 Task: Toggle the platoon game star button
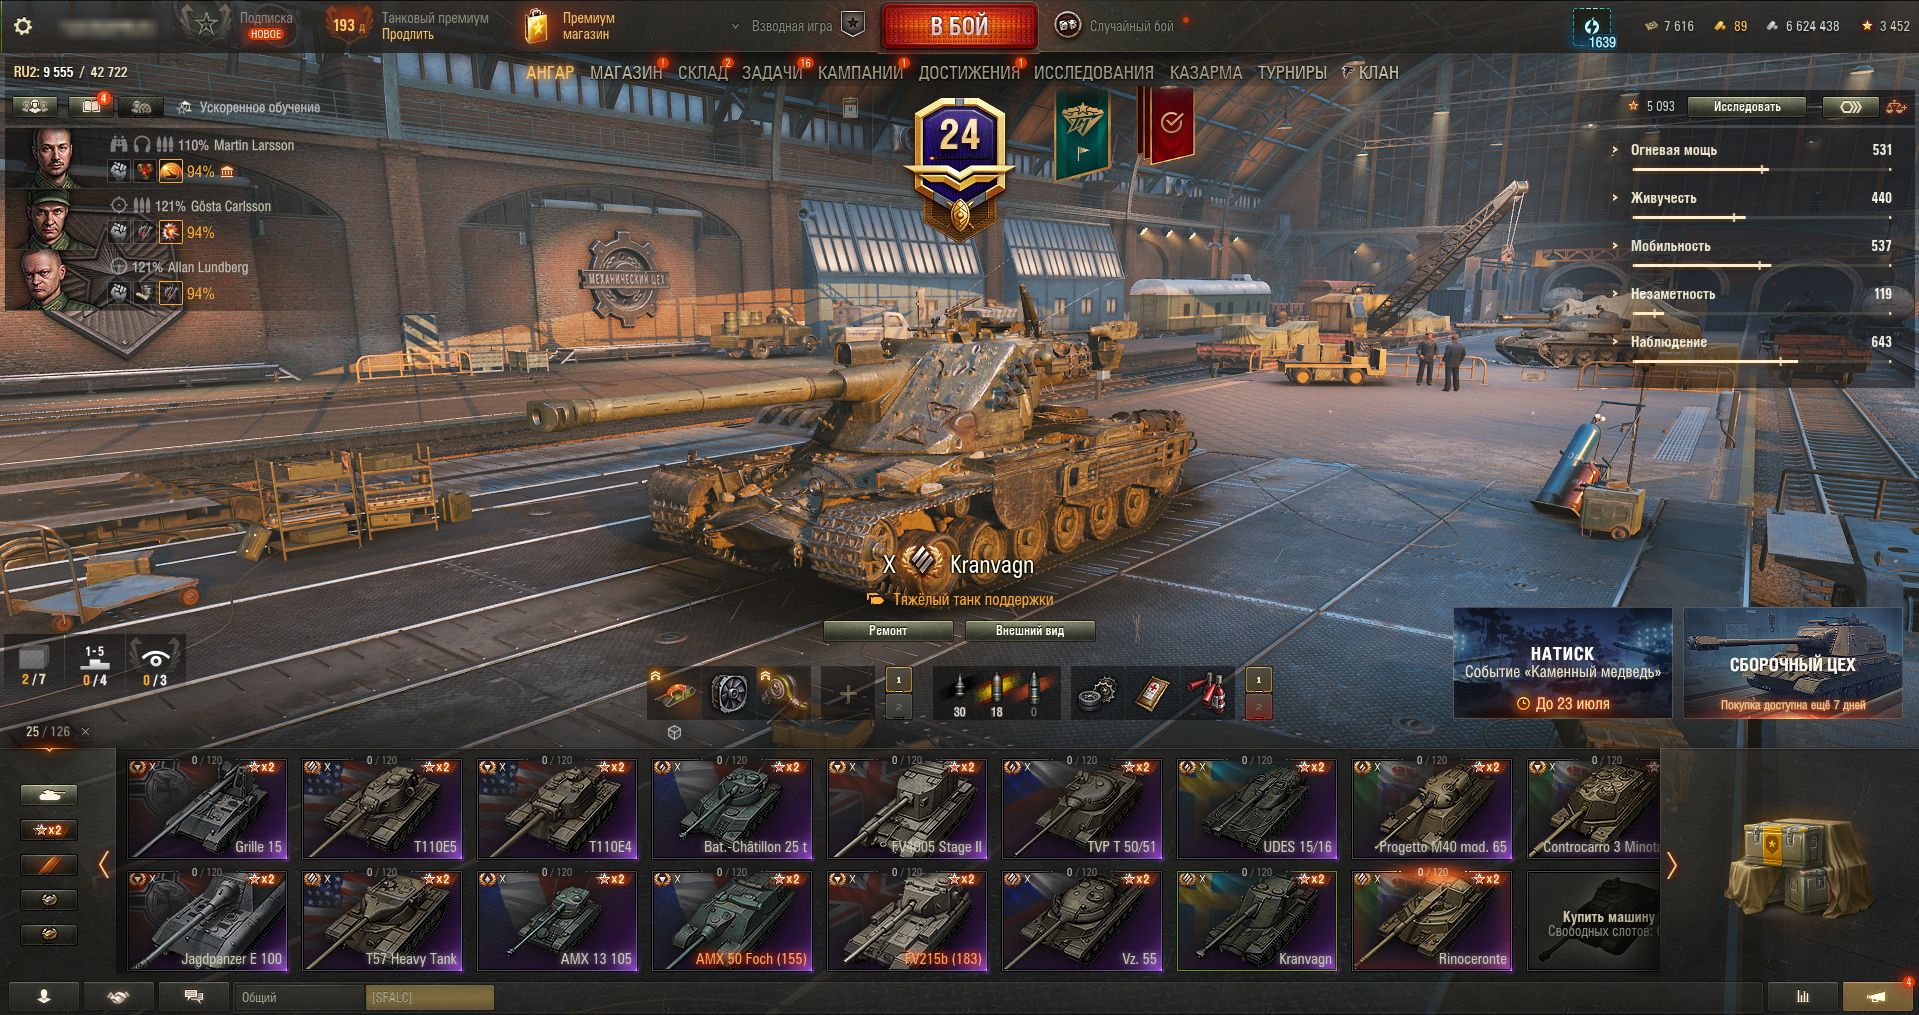pyautogui.click(x=852, y=26)
